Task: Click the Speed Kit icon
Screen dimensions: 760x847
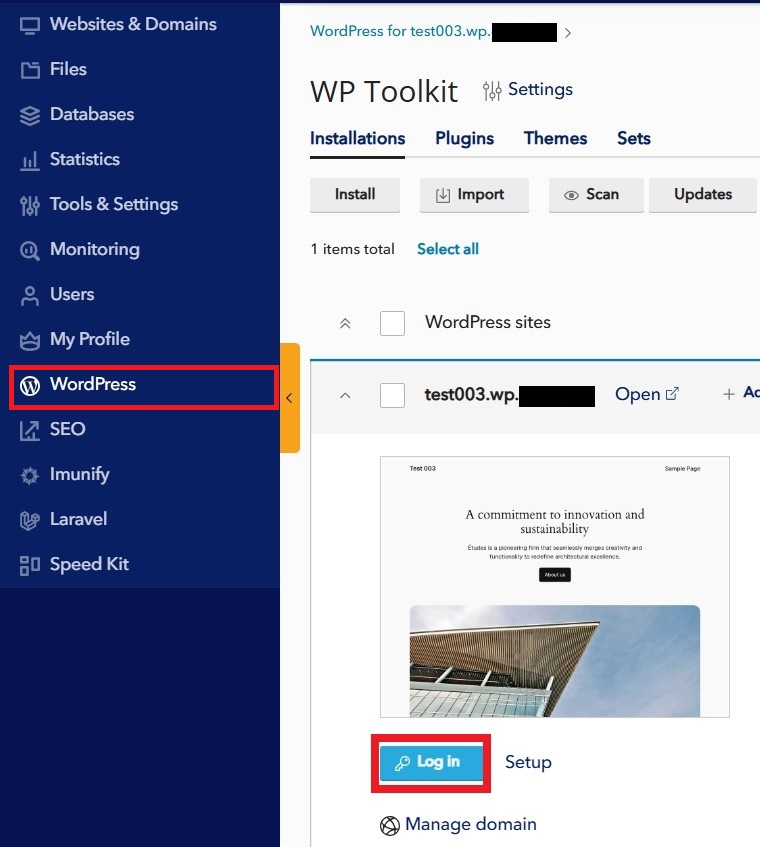Action: coord(30,566)
